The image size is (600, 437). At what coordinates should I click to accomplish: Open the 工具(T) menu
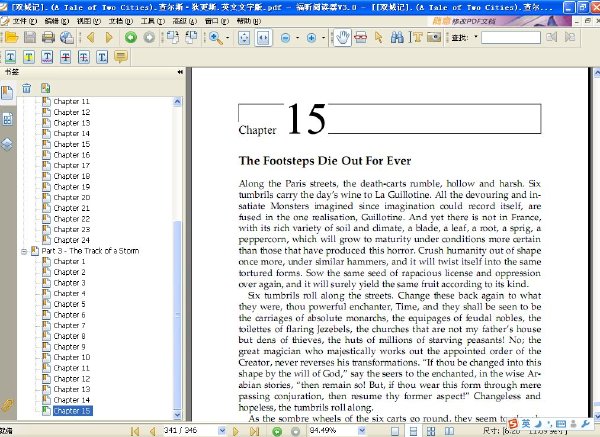(x=153, y=21)
